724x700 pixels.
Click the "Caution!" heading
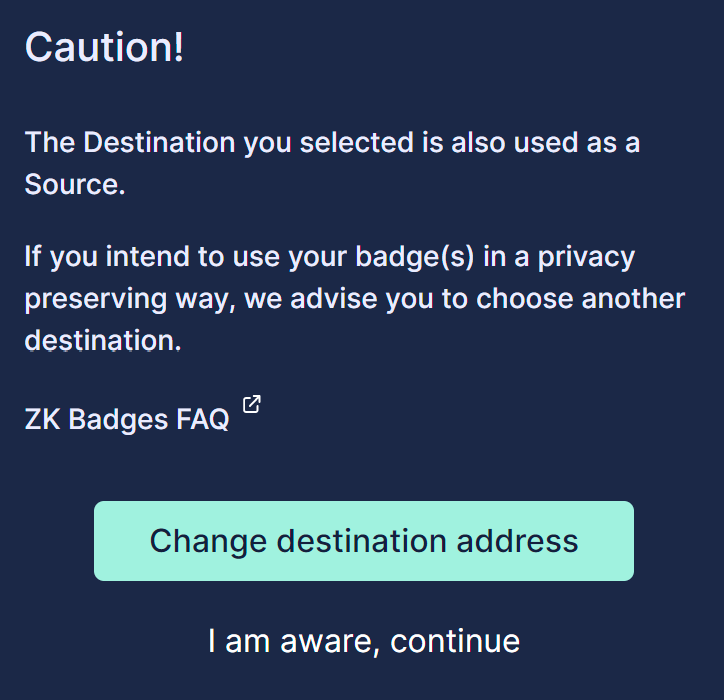[x=104, y=47]
